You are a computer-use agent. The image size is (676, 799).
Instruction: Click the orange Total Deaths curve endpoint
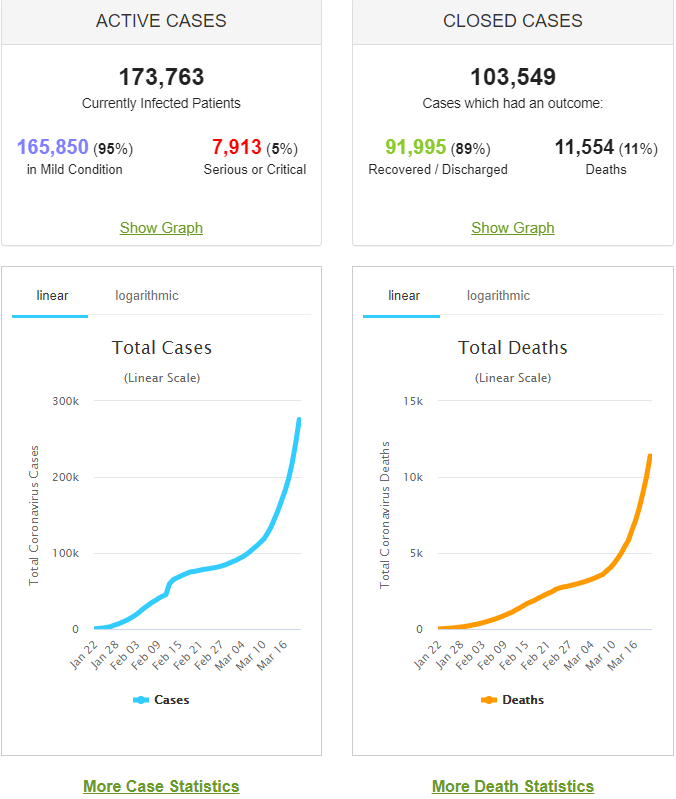[x=650, y=456]
